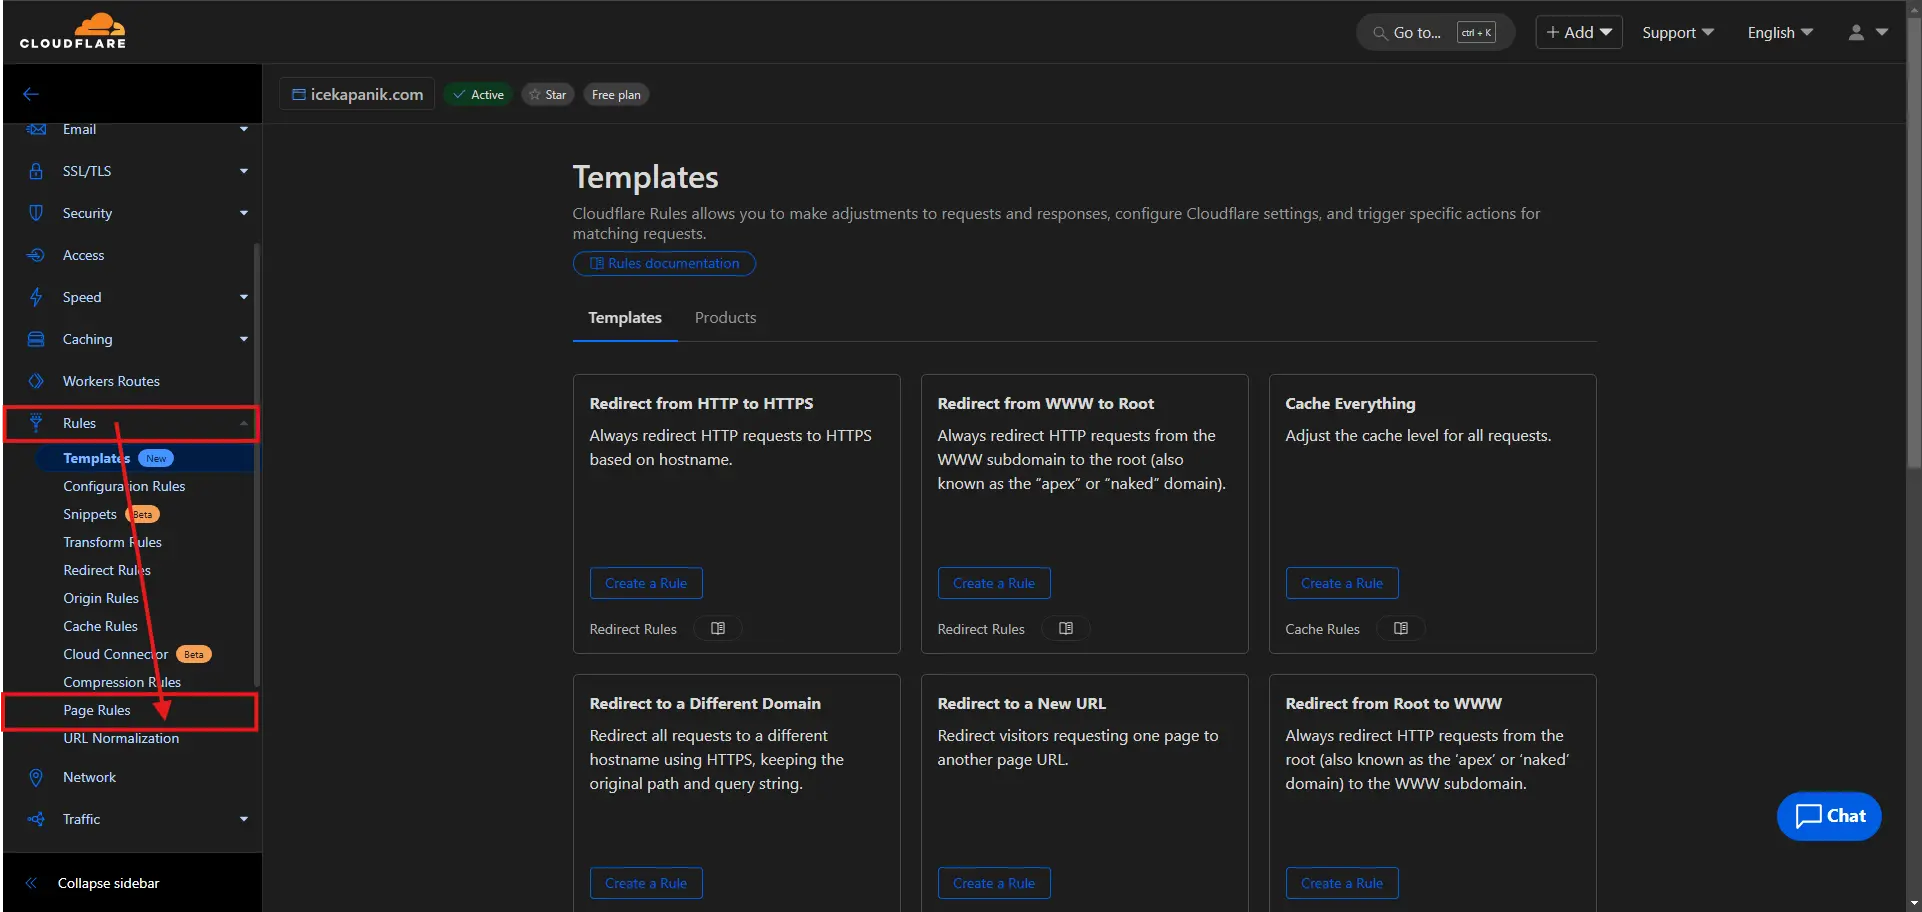Open docs icon on HTTP to HTTPS card
1922x912 pixels.
(x=718, y=628)
